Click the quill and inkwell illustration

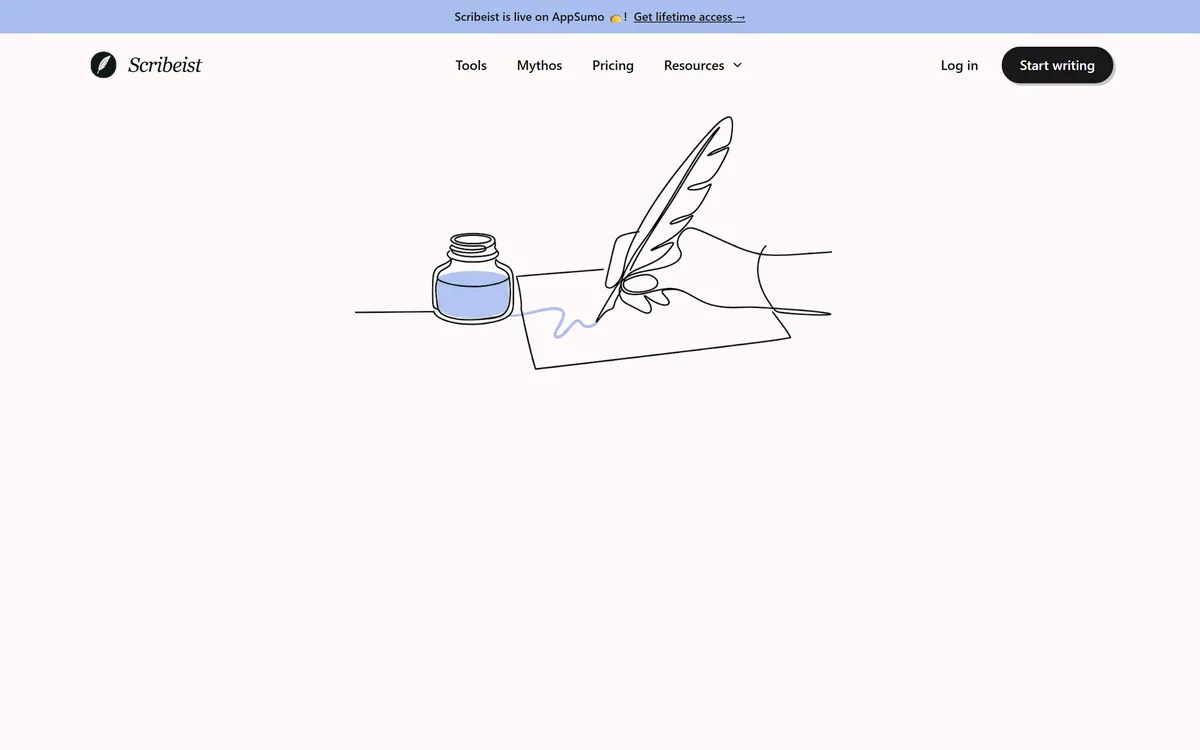click(593, 243)
